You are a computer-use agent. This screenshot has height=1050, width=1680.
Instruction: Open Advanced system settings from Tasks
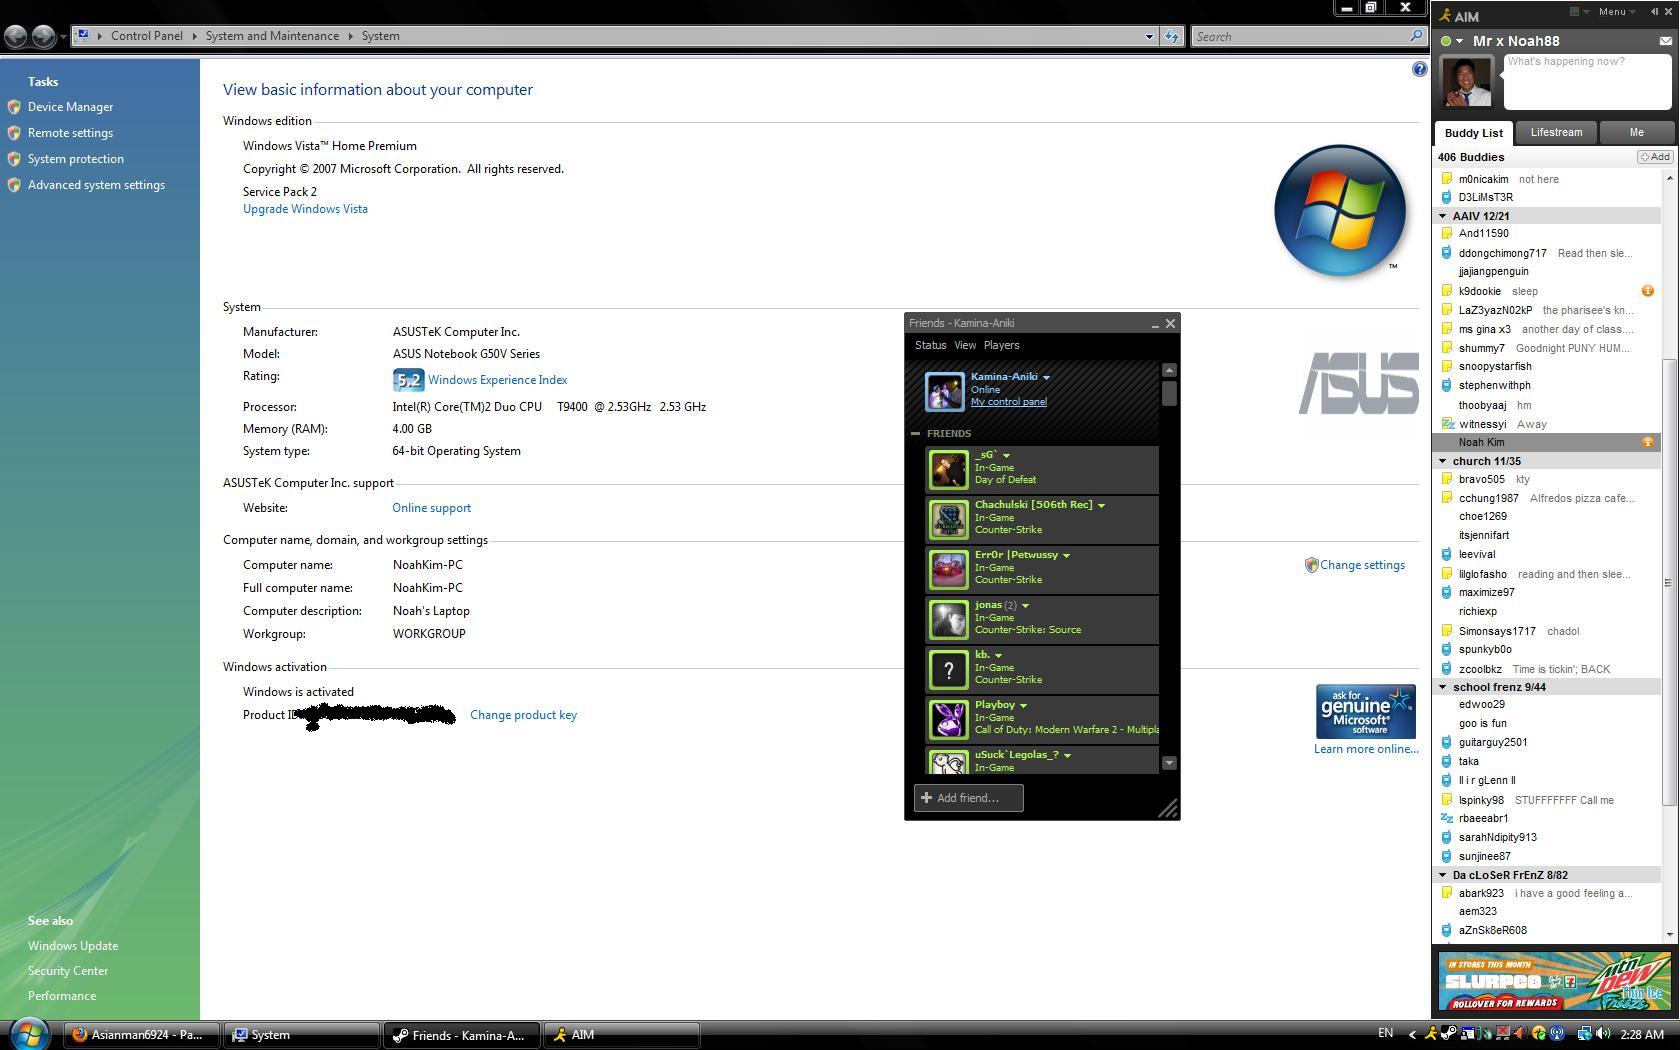pos(96,185)
